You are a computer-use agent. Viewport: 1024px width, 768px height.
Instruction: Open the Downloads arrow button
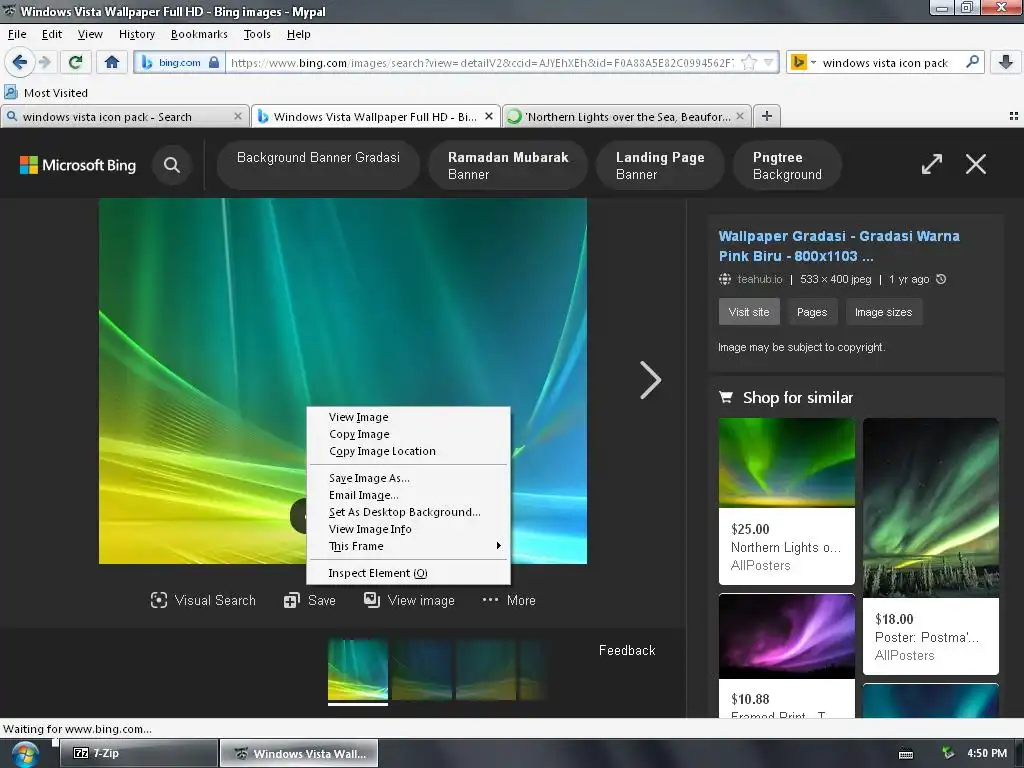[x=1006, y=63]
